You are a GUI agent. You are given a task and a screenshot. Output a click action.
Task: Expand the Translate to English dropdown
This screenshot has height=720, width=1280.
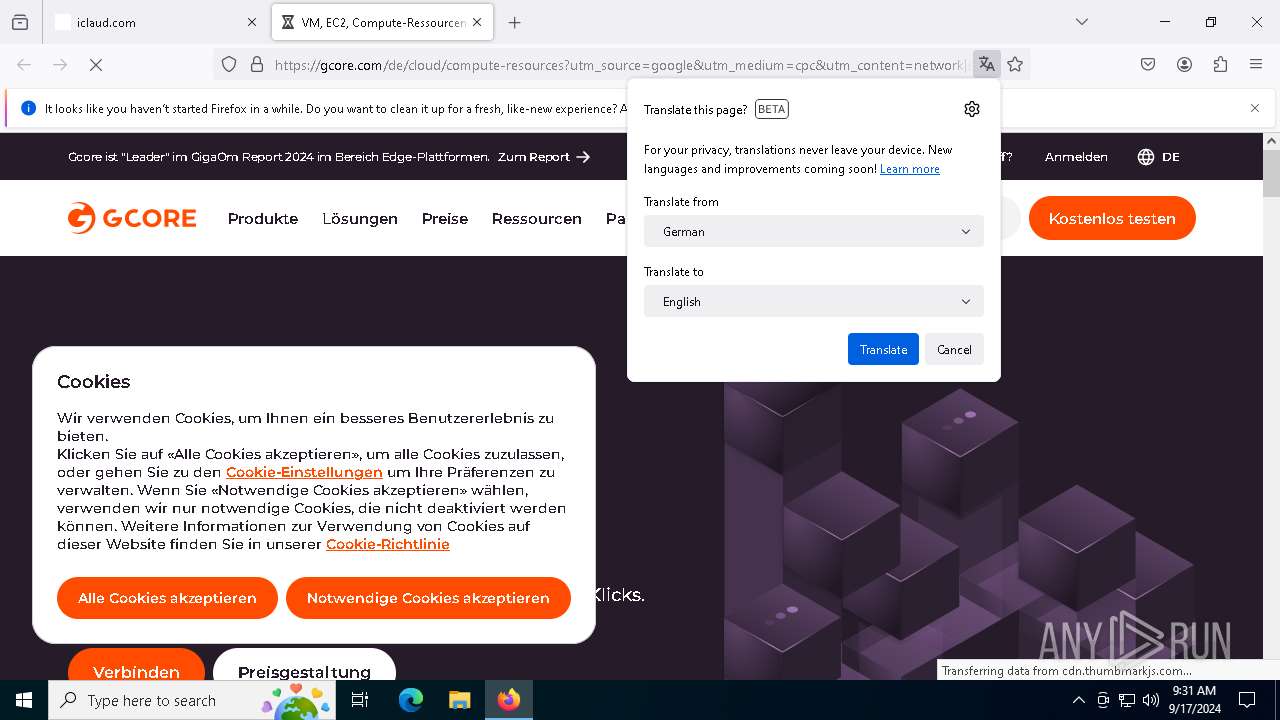coord(814,301)
